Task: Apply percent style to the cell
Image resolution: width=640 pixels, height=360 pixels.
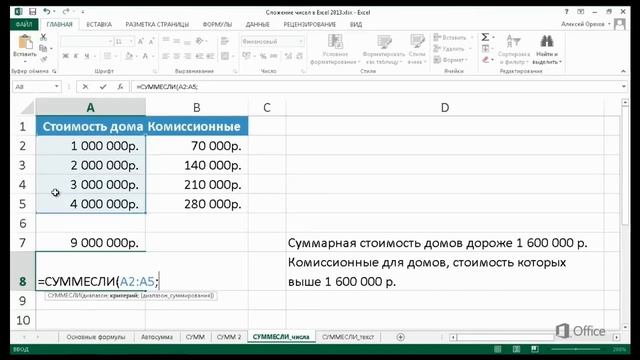Action: (263, 56)
